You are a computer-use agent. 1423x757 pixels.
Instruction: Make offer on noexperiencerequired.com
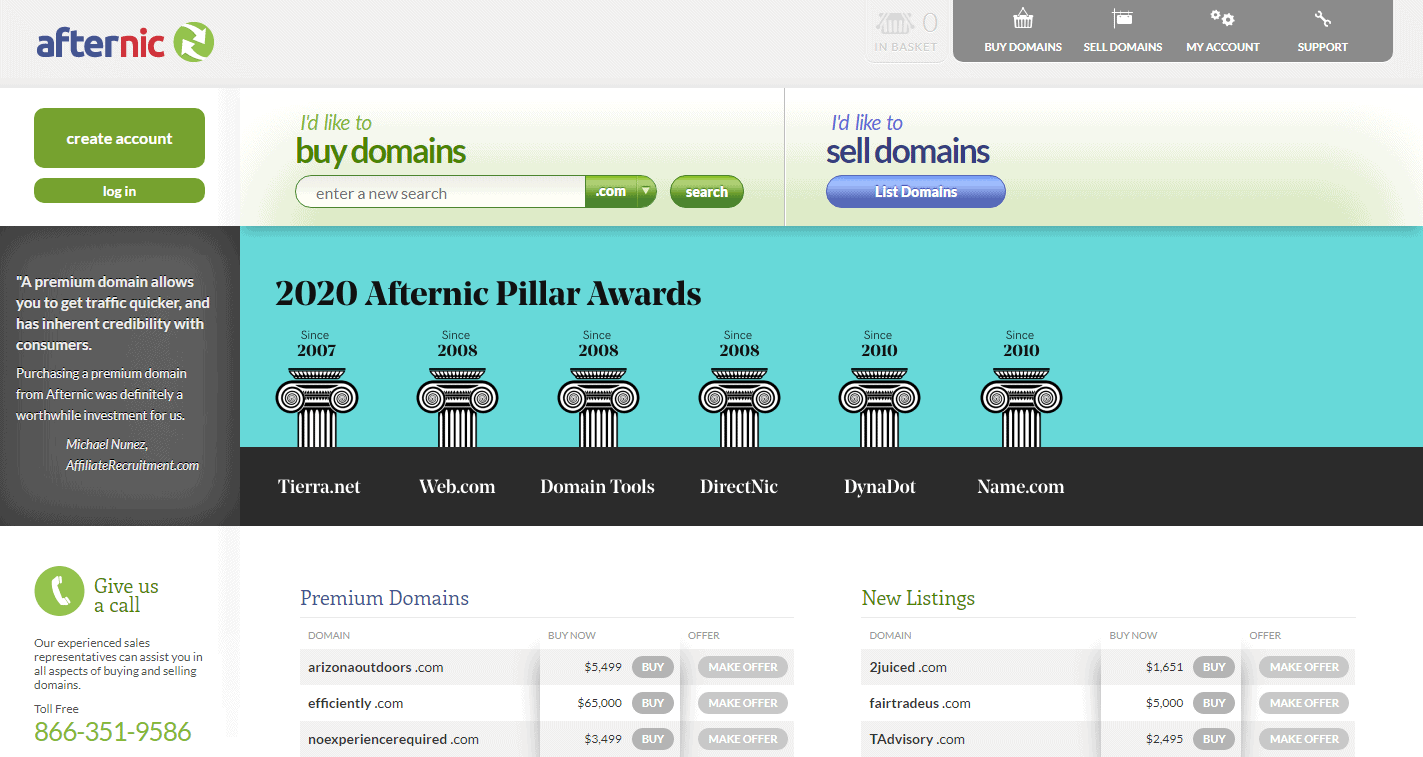point(743,739)
